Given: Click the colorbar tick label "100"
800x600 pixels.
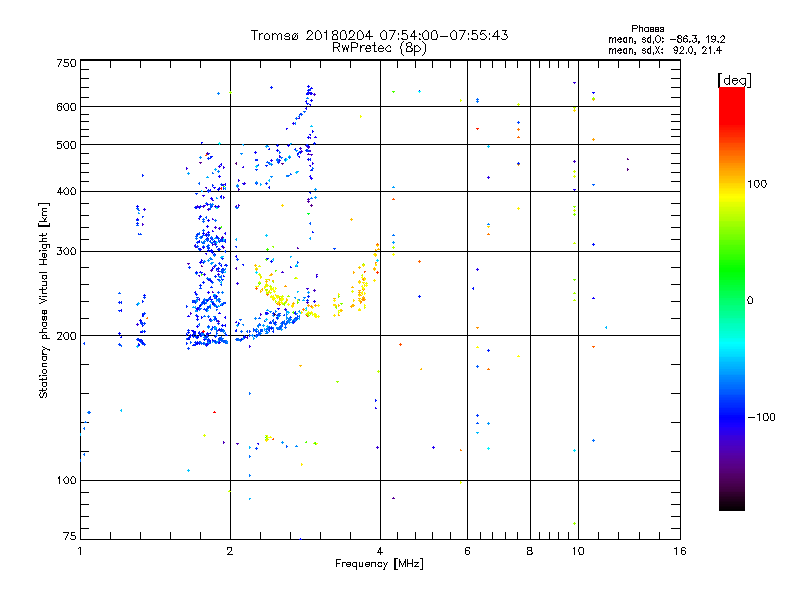Looking at the screenshot, I should click(757, 184).
